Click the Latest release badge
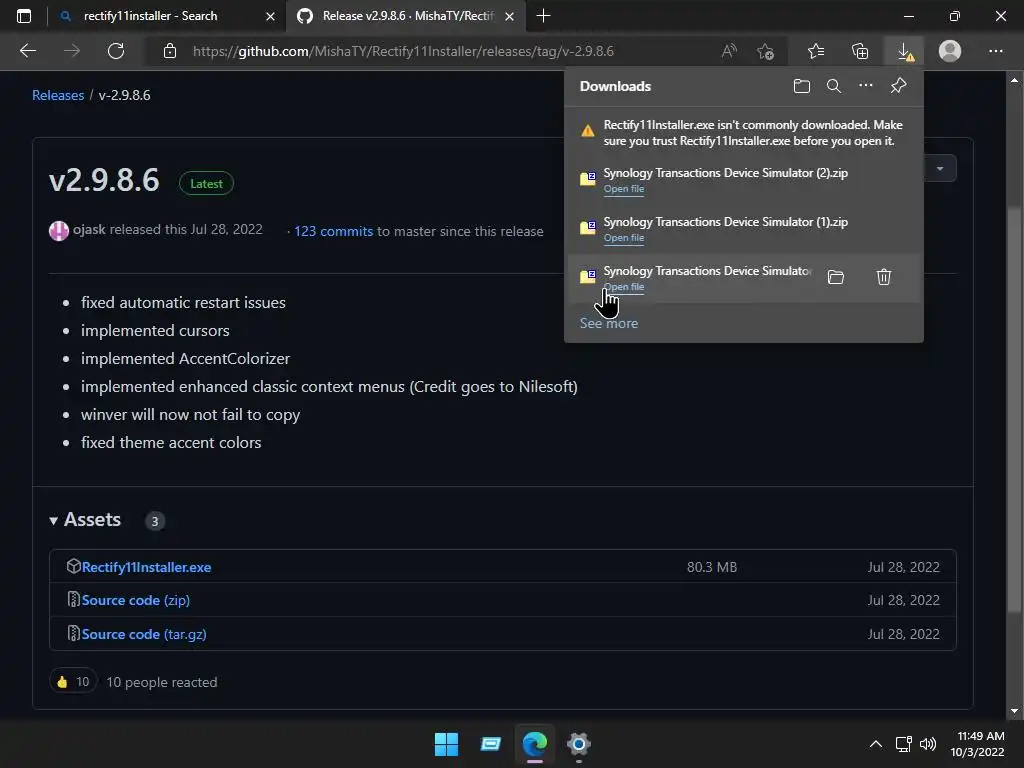Screen dimensions: 1024x768 coord(206,184)
